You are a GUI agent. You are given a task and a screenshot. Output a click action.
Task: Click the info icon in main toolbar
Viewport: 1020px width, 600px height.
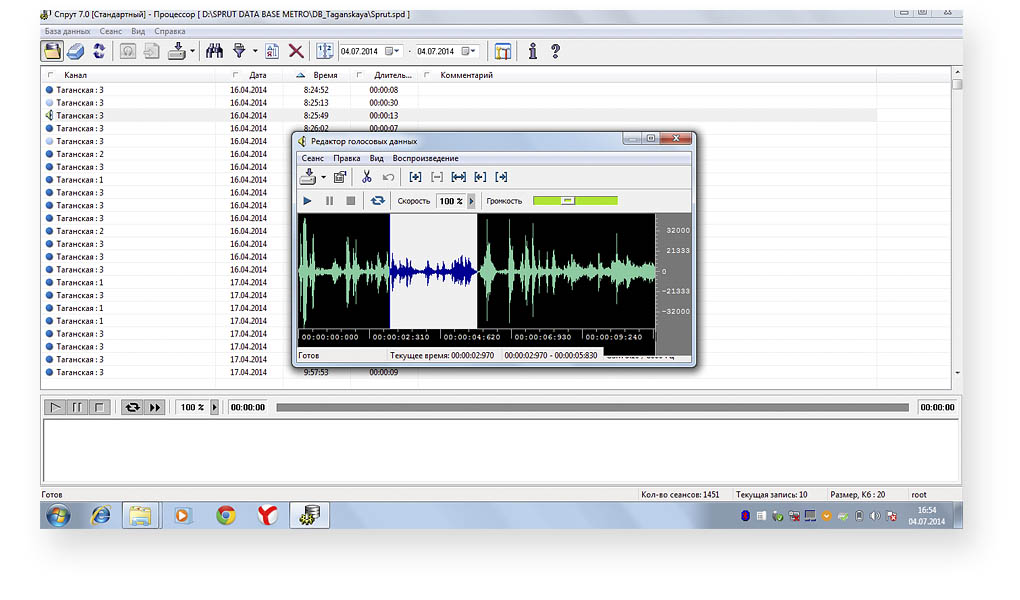coord(533,51)
